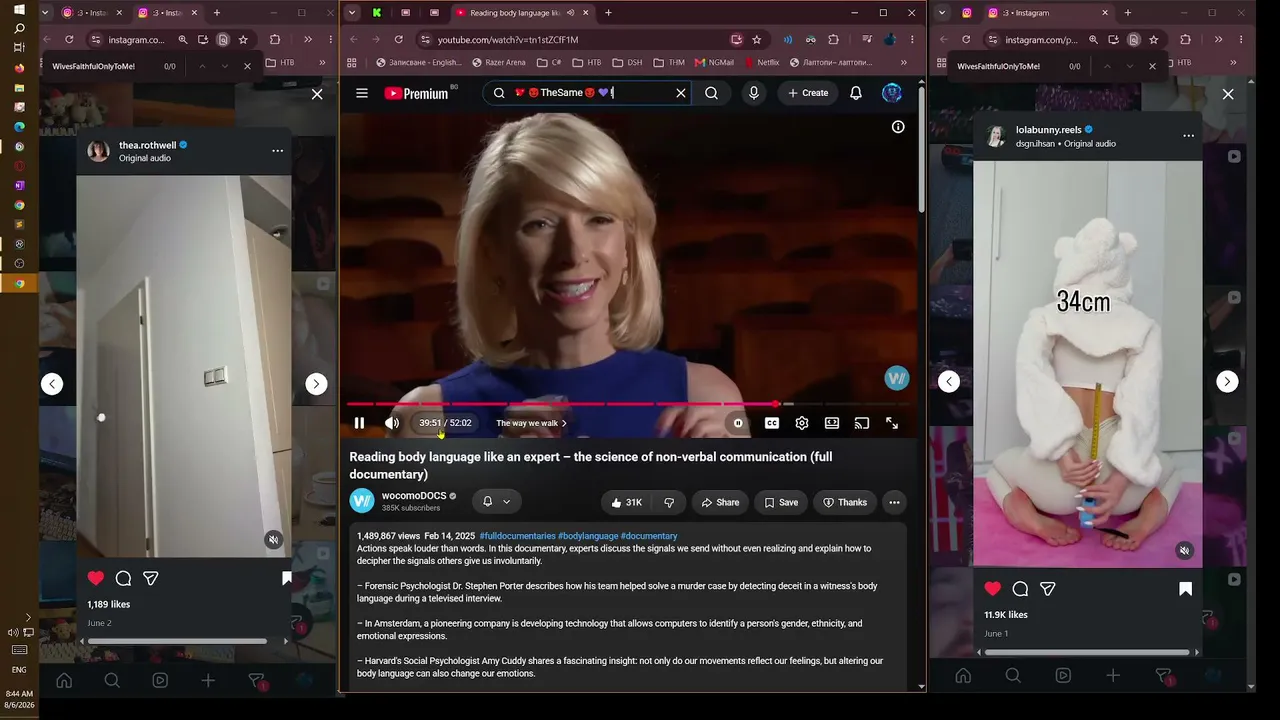1280x720 pixels.
Task: Close the thea.rothwell post viewer
Action: [x=317, y=94]
